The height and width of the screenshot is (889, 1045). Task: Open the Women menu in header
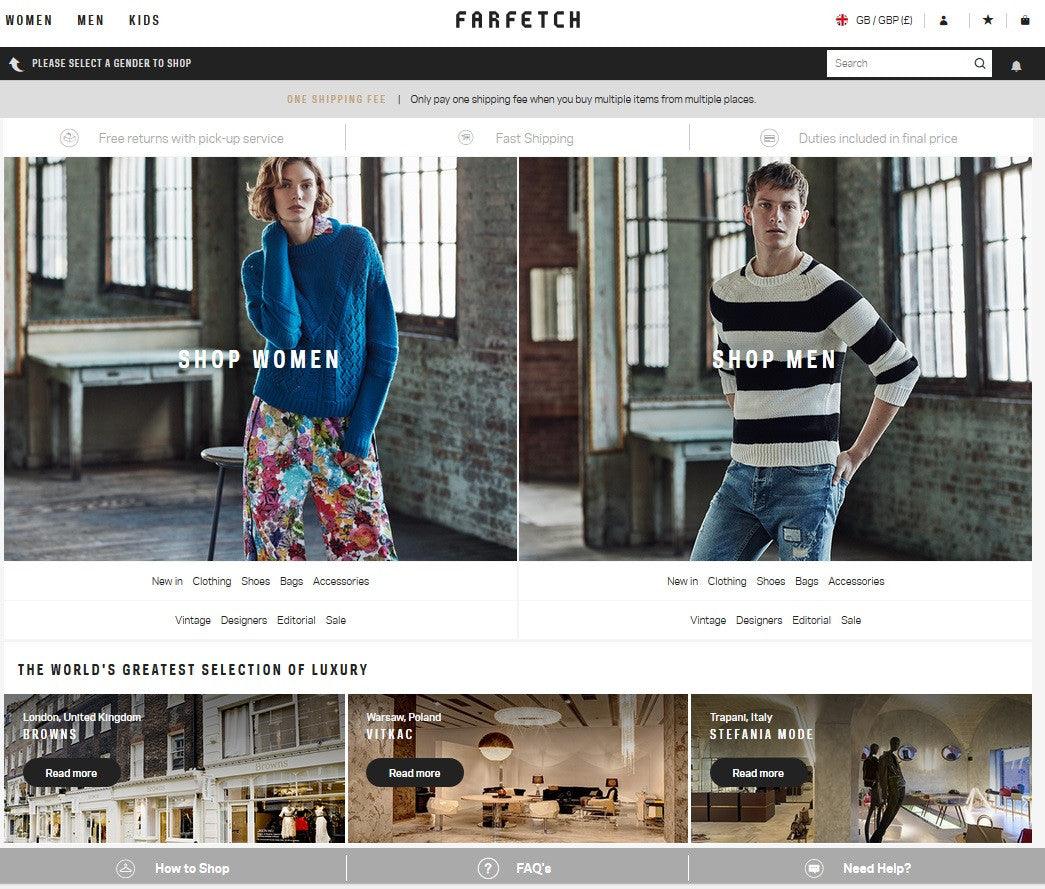coord(29,21)
